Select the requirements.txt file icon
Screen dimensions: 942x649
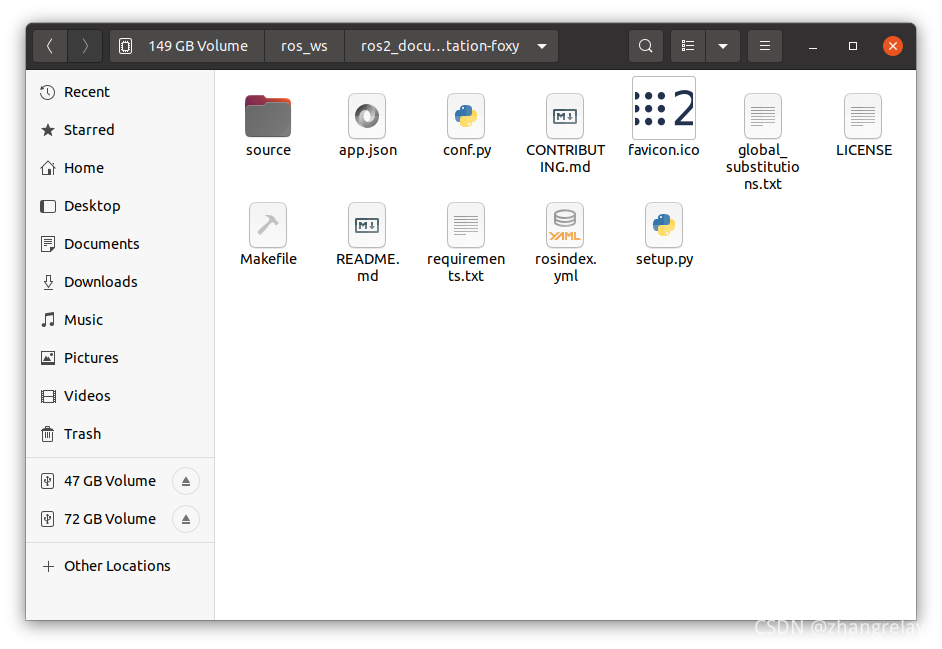pyautogui.click(x=466, y=225)
